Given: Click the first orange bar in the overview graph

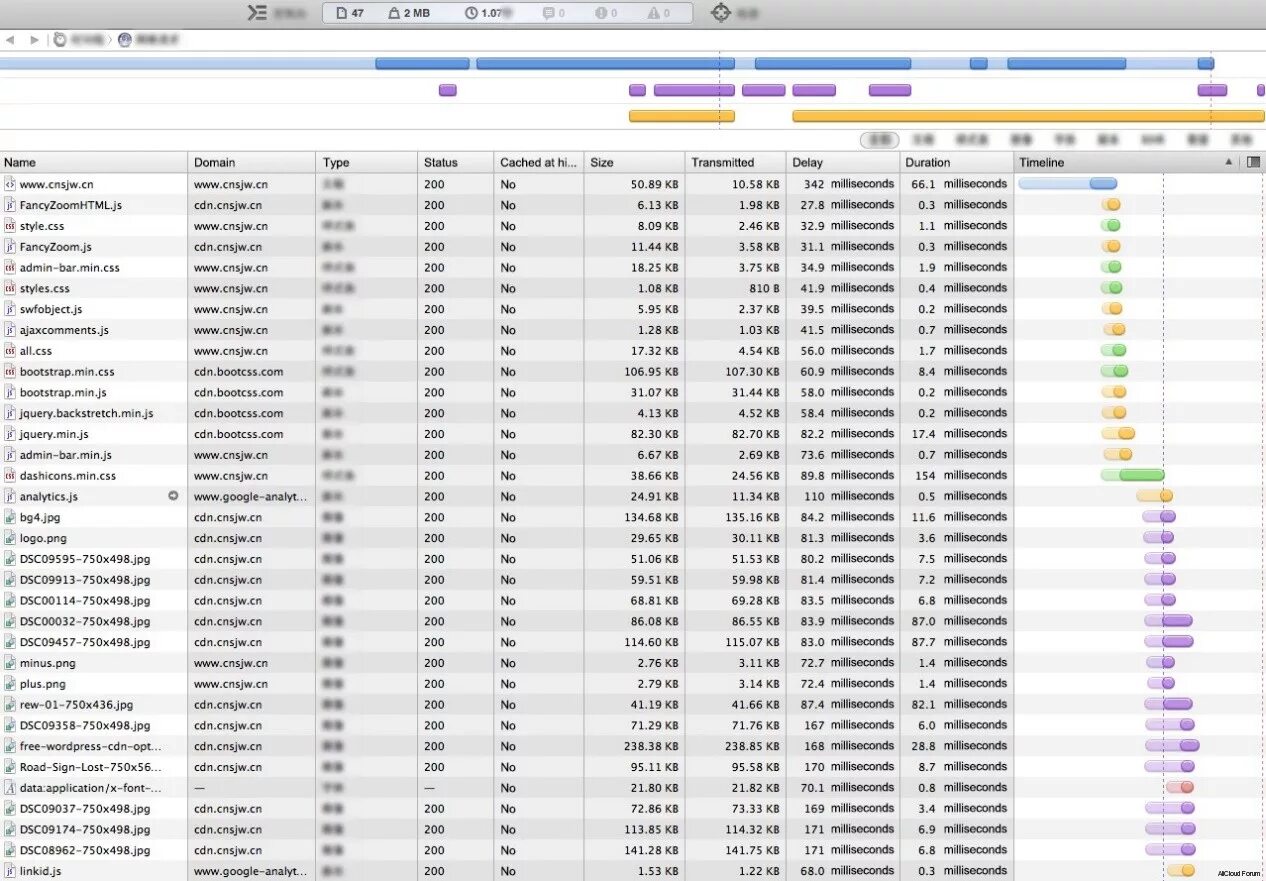Looking at the screenshot, I should click(681, 116).
